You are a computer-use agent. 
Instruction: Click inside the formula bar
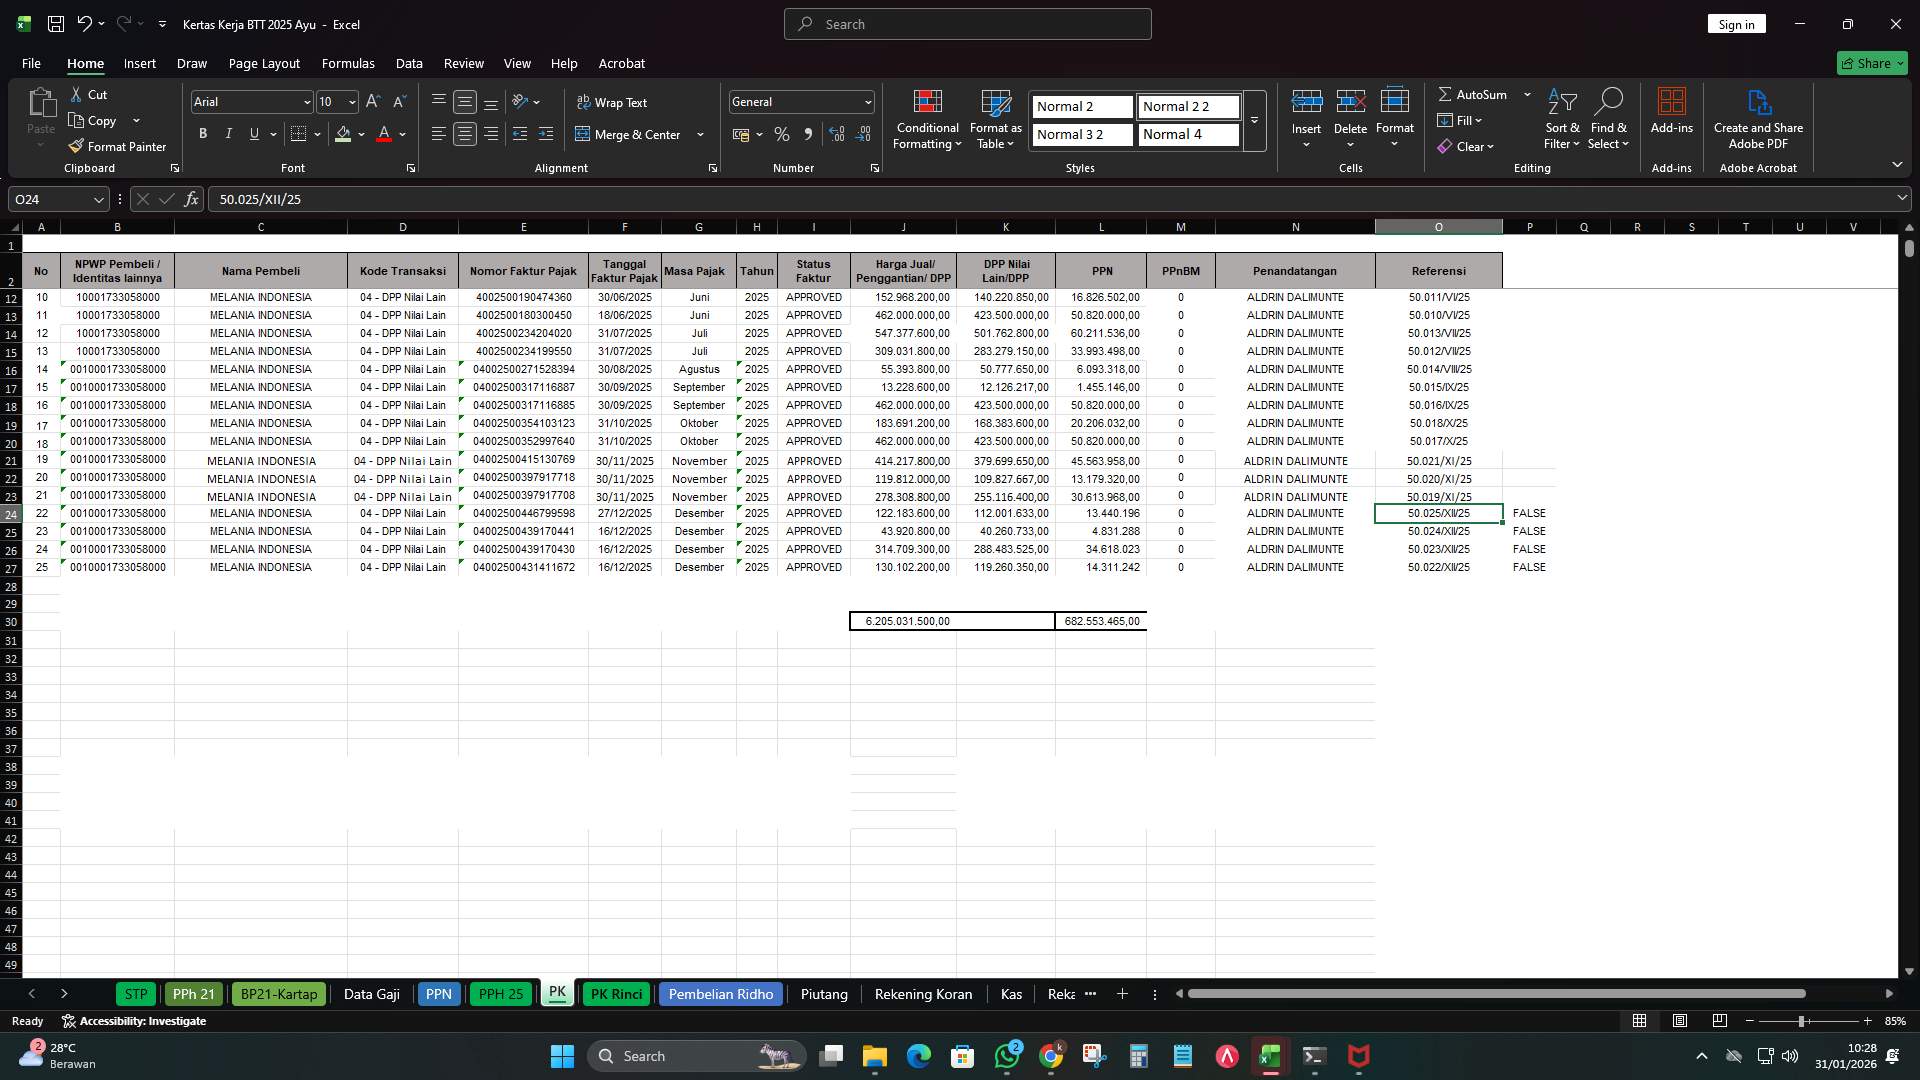tap(600, 198)
